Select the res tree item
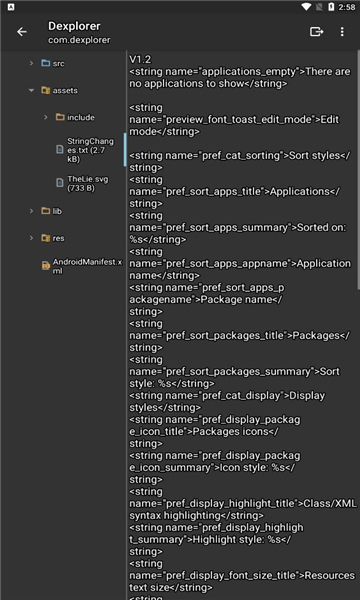 [59, 238]
